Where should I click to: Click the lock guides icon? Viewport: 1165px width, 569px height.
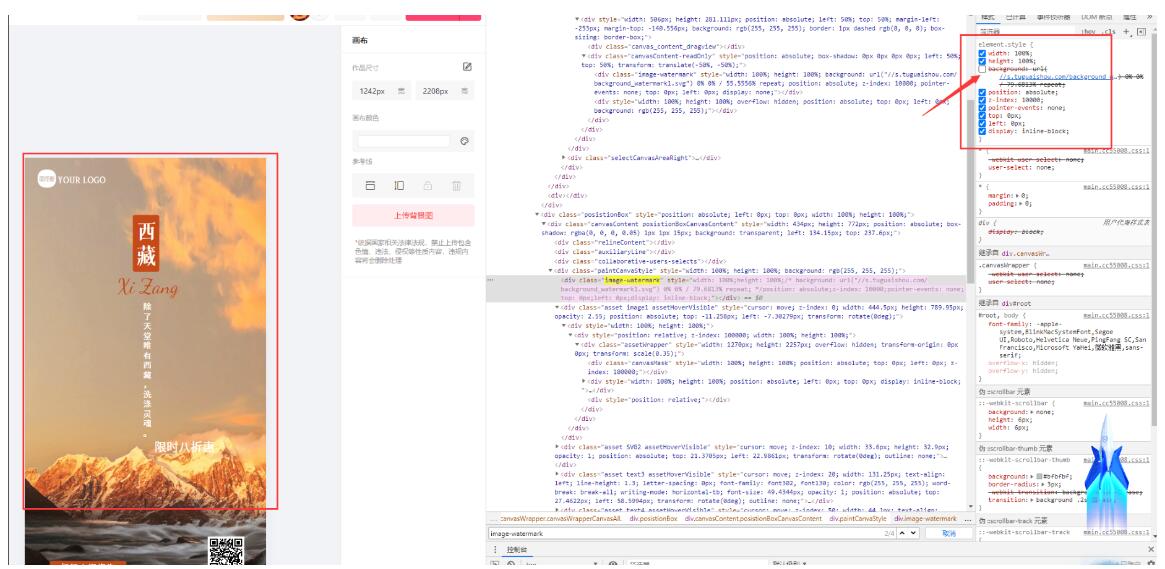point(427,186)
